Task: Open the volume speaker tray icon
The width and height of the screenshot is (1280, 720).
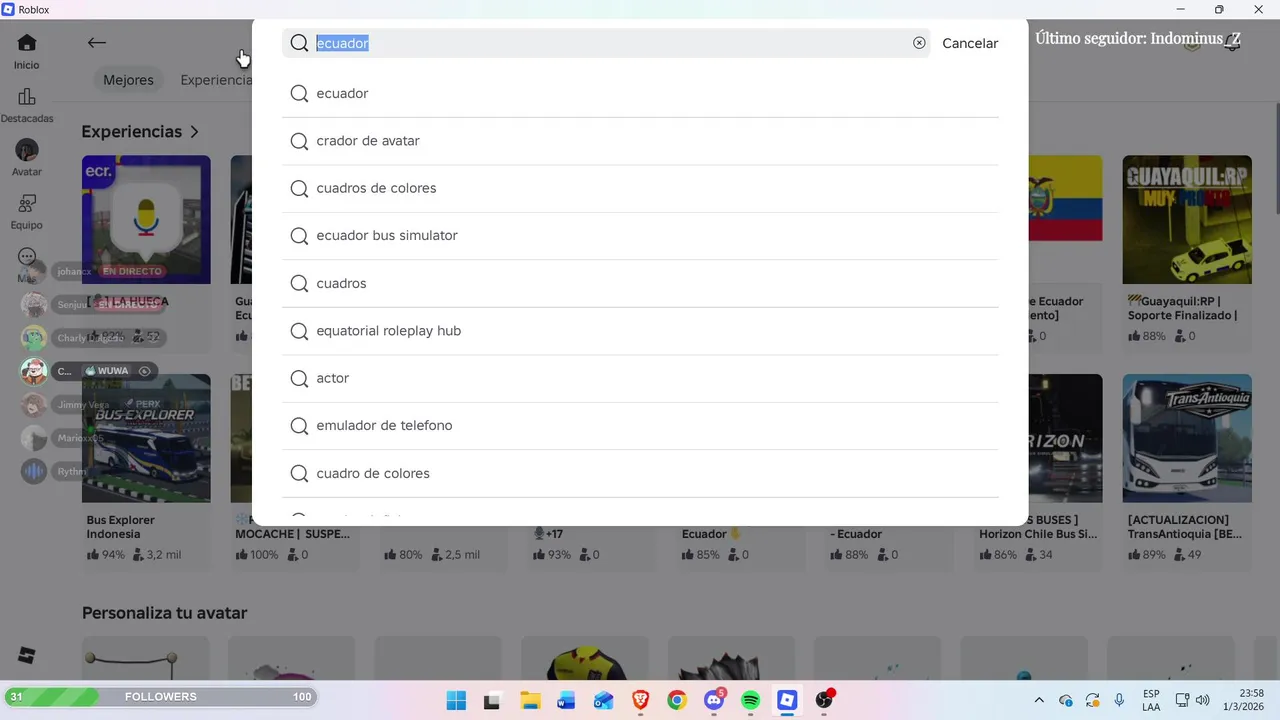Action: tap(1202, 700)
